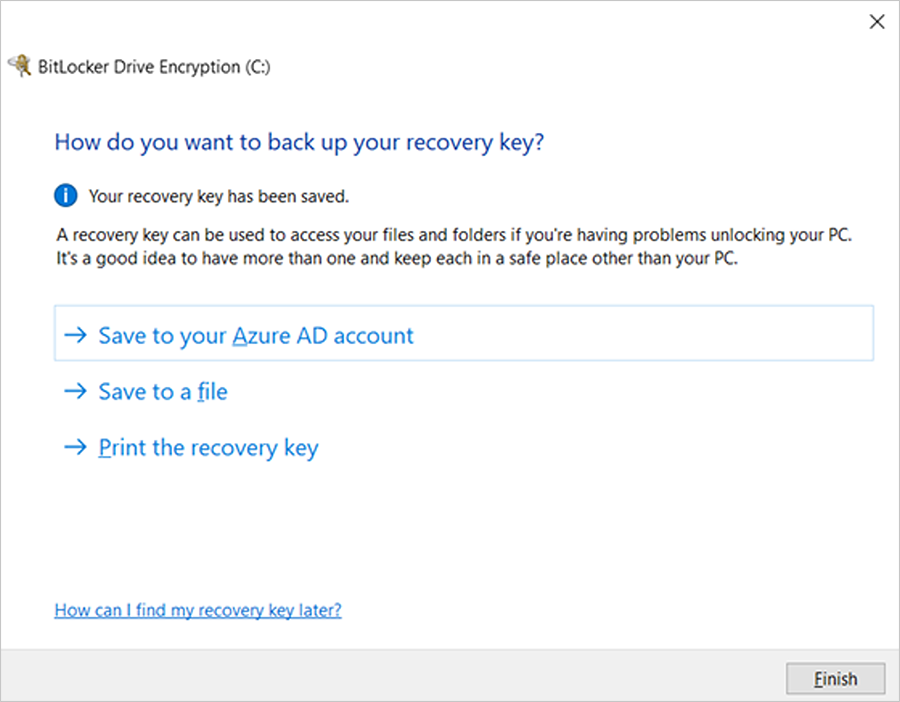Click the recovery key saved confirmation message
The image size is (900, 702).
(218, 196)
